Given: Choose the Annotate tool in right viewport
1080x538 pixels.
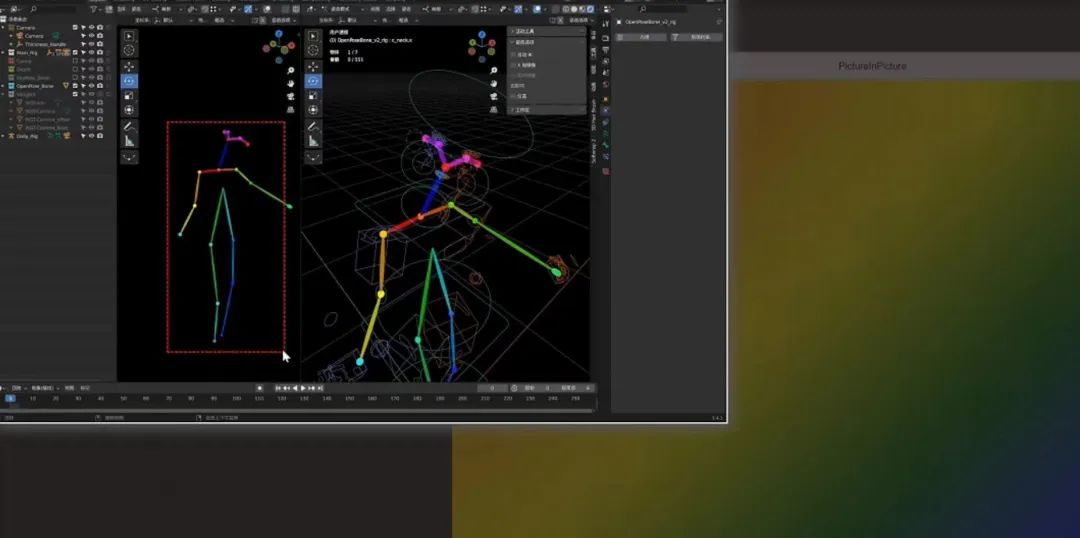Looking at the screenshot, I should click(x=313, y=127).
